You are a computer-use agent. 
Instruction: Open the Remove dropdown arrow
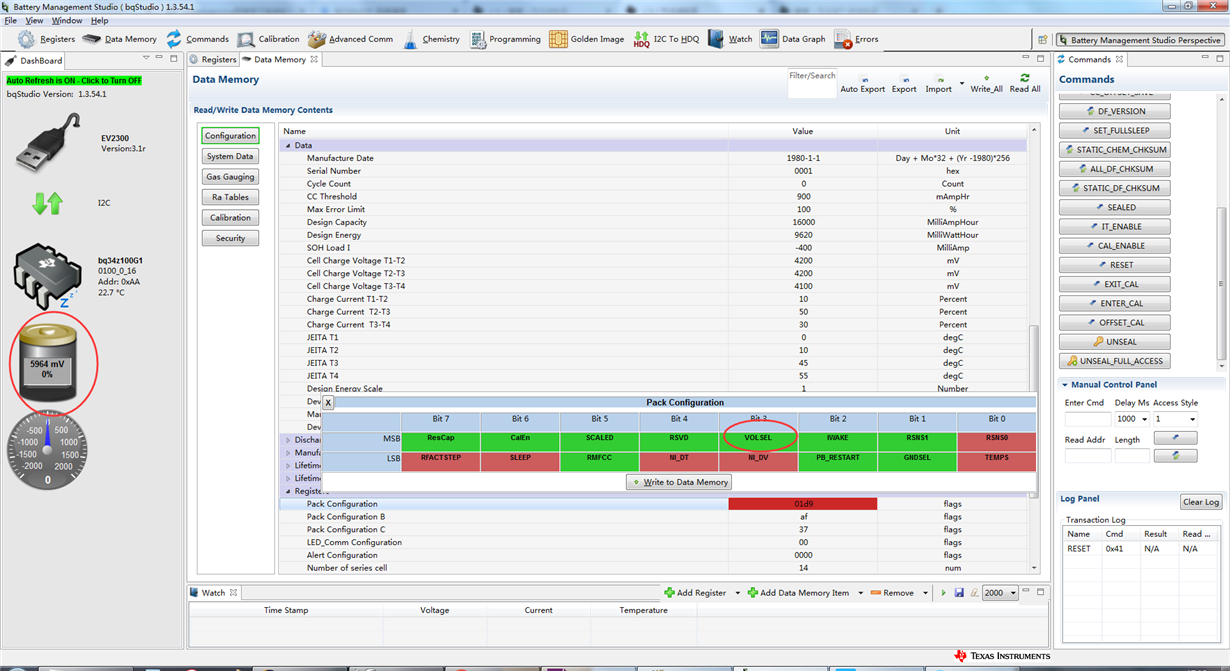point(925,593)
